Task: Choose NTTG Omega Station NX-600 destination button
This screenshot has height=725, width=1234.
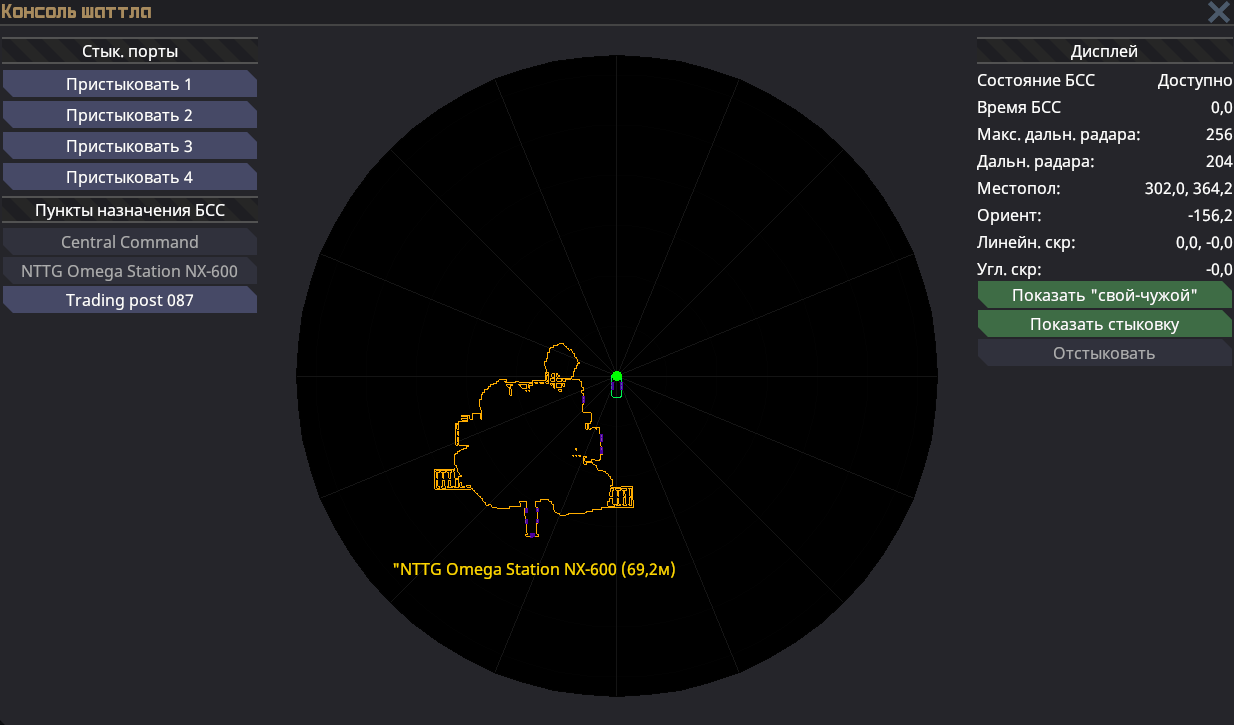Action: [130, 271]
